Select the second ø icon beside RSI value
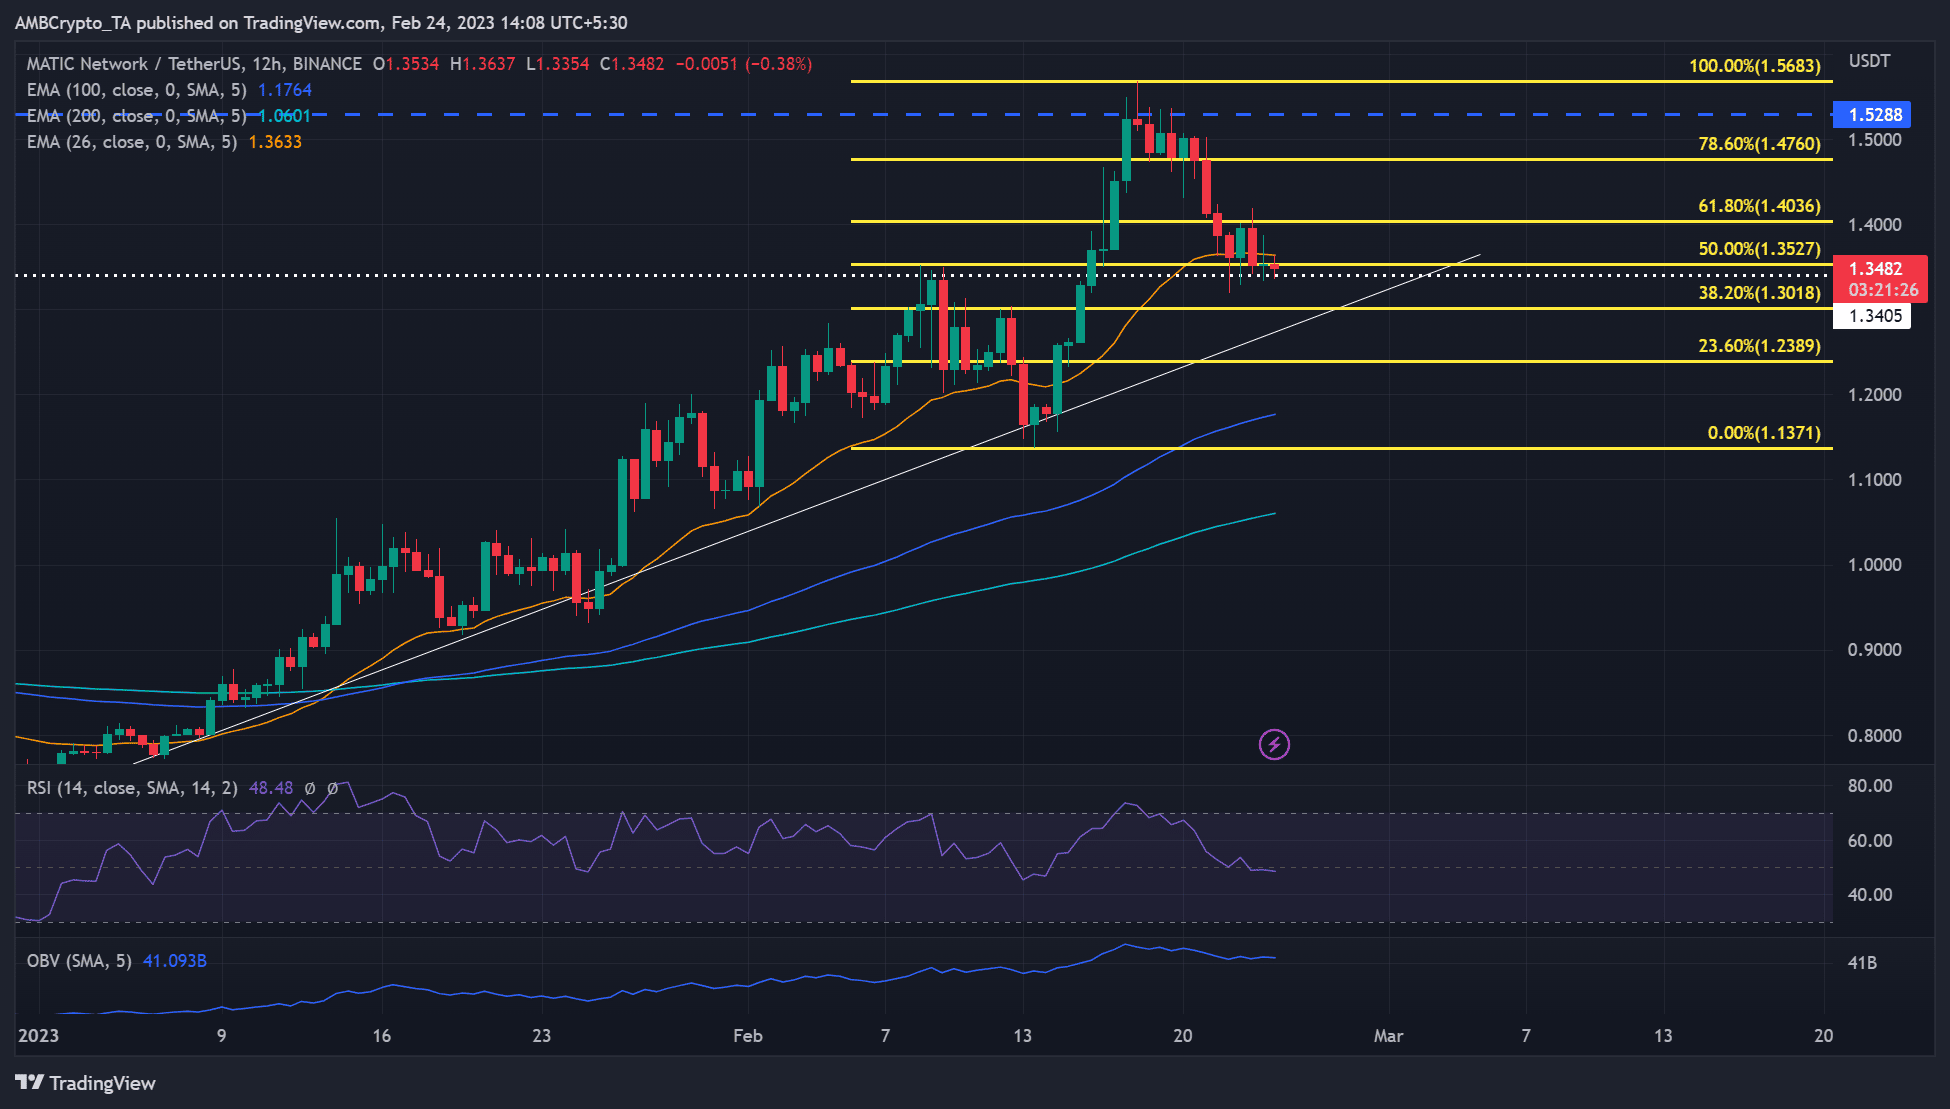Viewport: 1950px width, 1109px height. (335, 788)
